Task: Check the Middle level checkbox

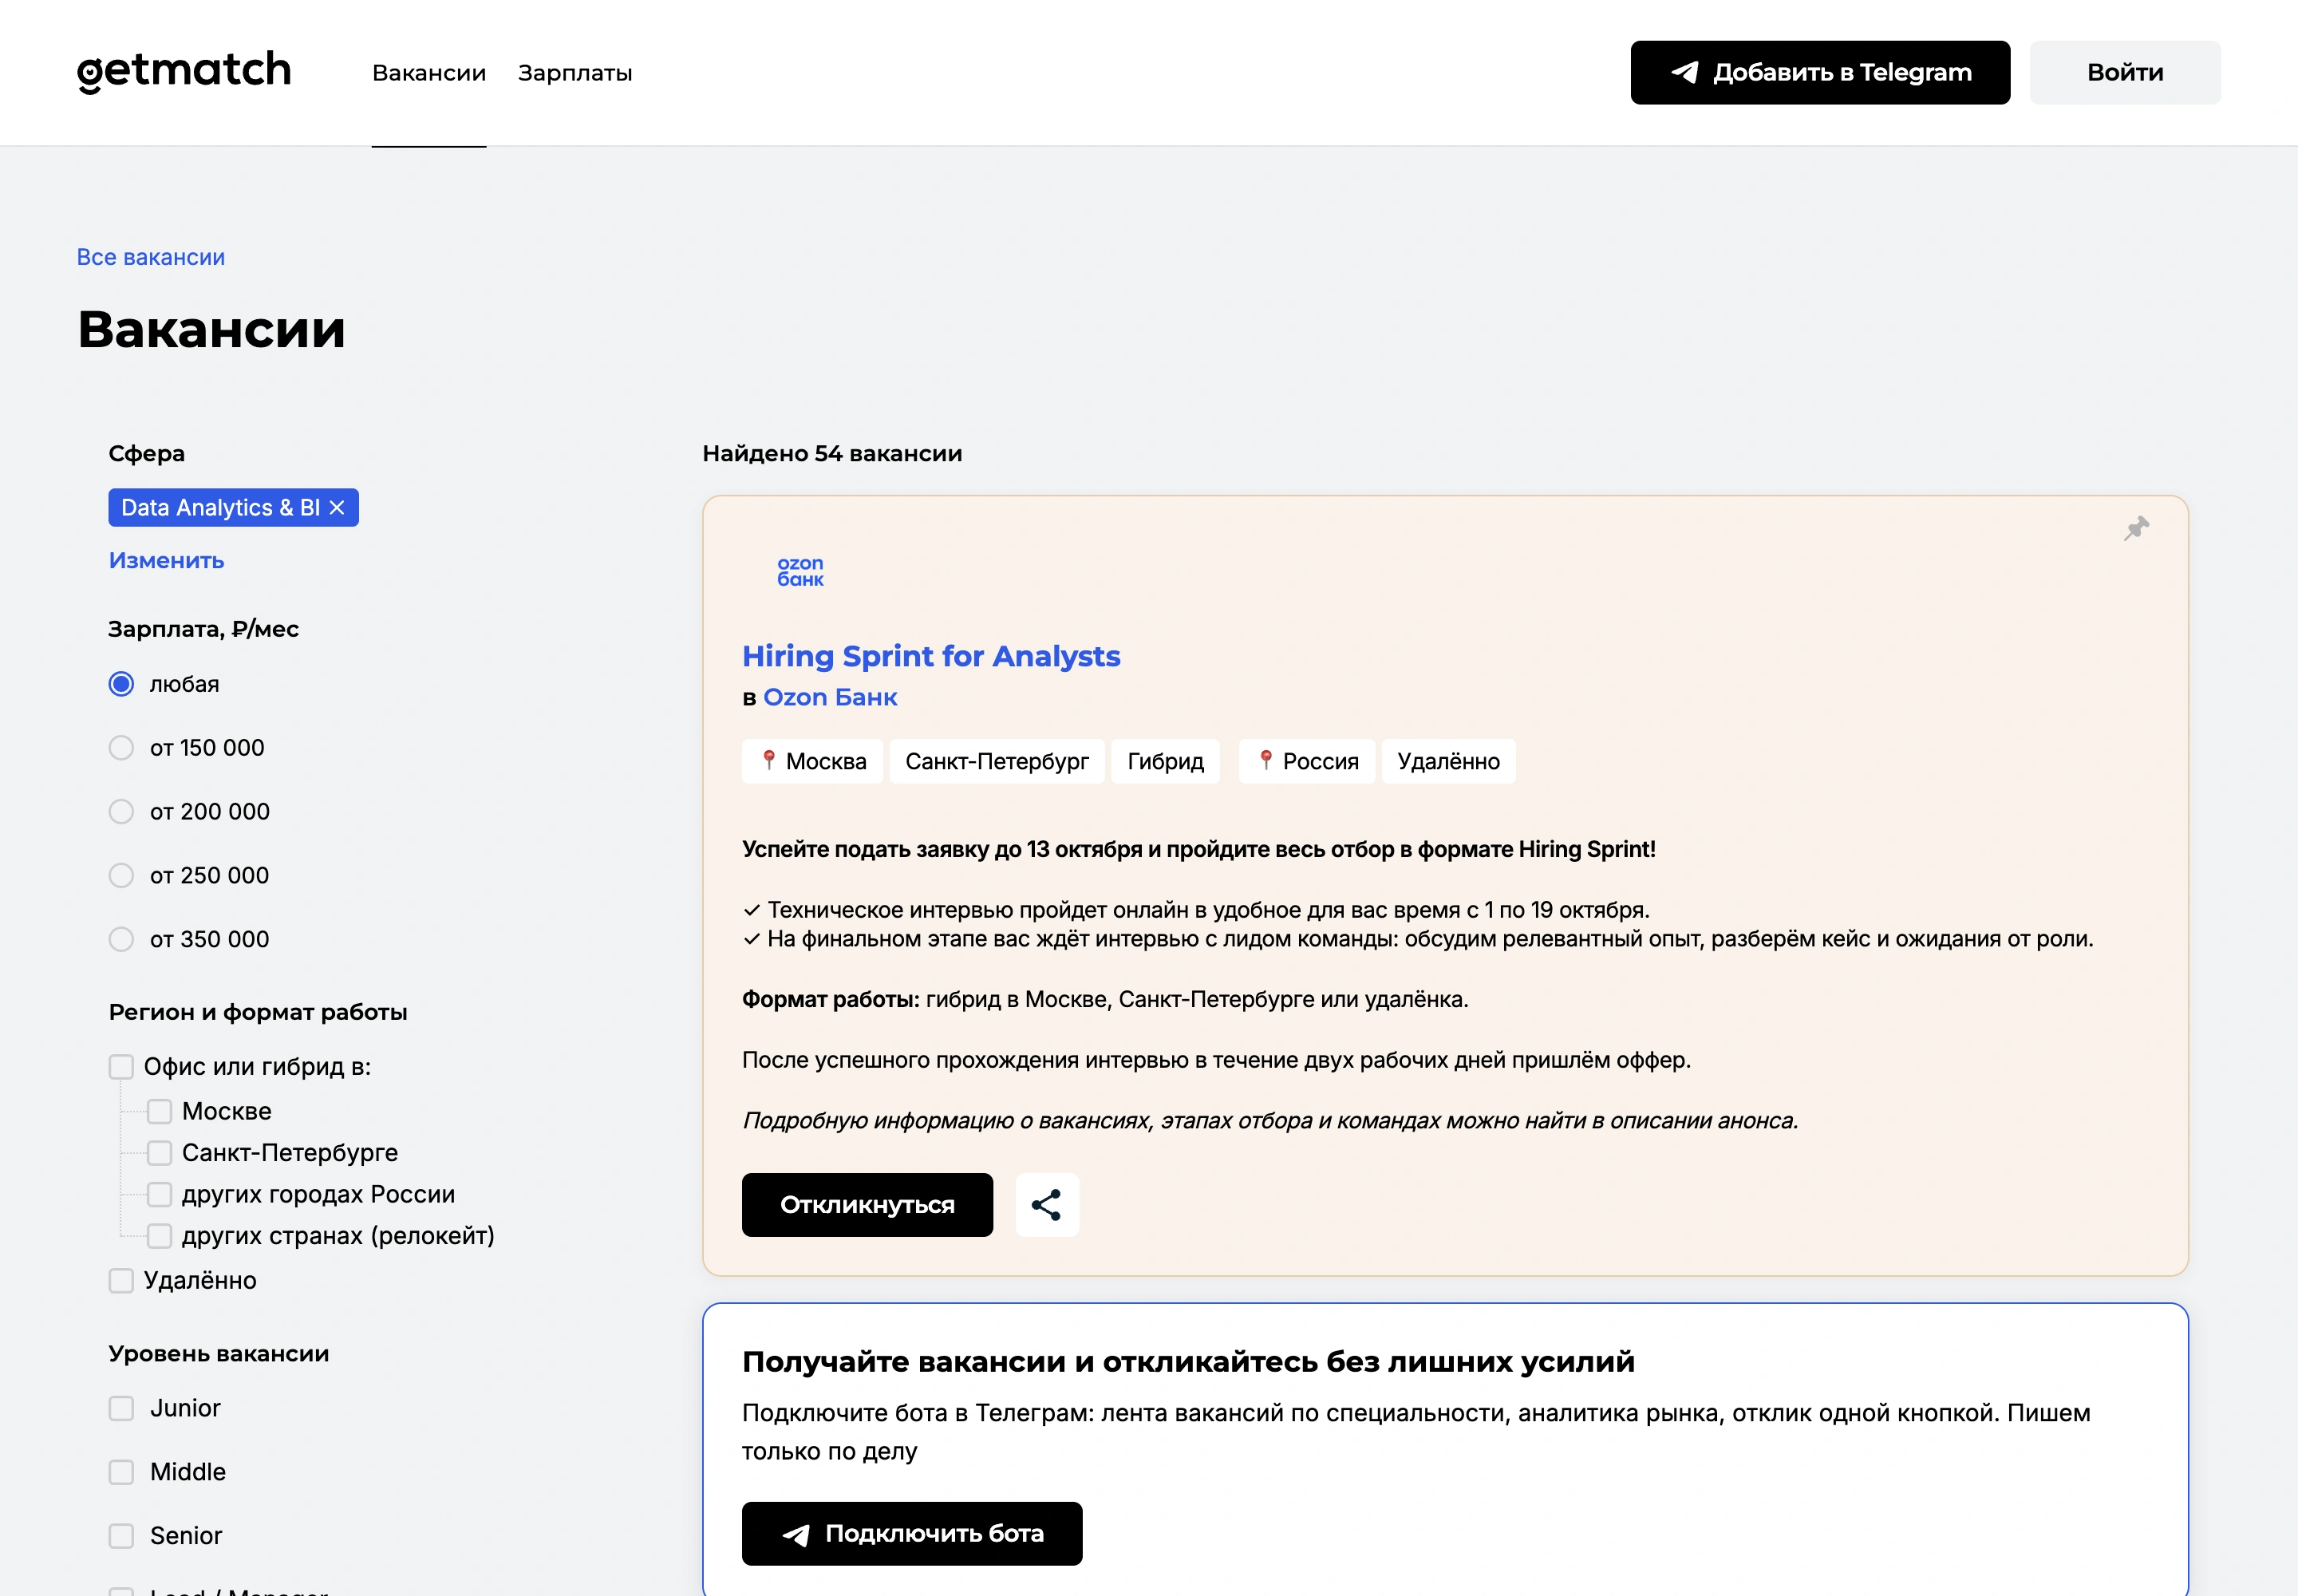Action: [x=121, y=1472]
